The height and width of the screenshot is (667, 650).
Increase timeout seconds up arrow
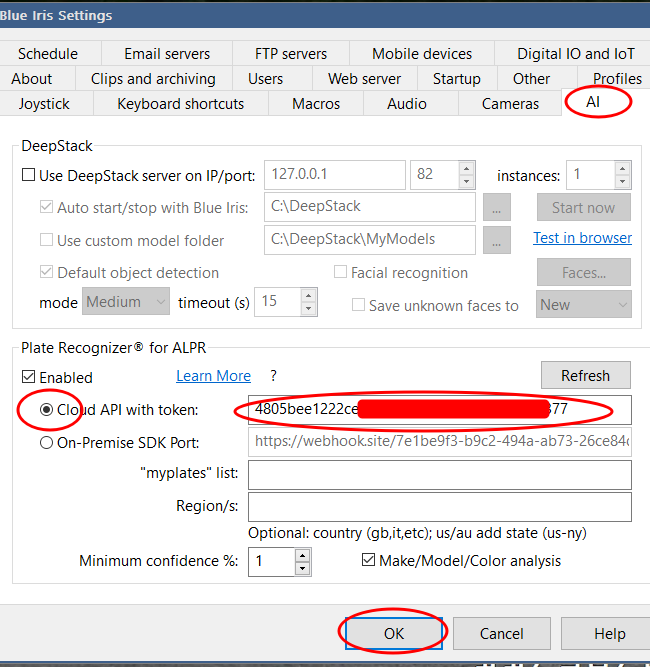(x=309, y=295)
